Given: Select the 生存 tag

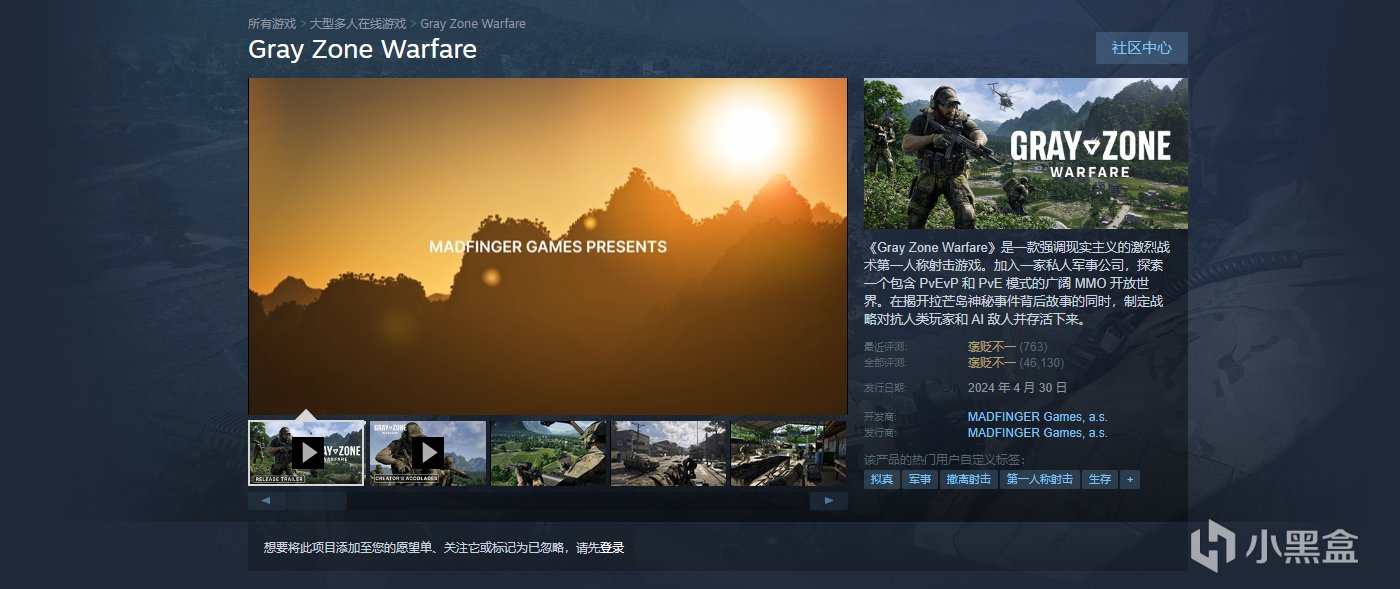Looking at the screenshot, I should pos(1100,480).
